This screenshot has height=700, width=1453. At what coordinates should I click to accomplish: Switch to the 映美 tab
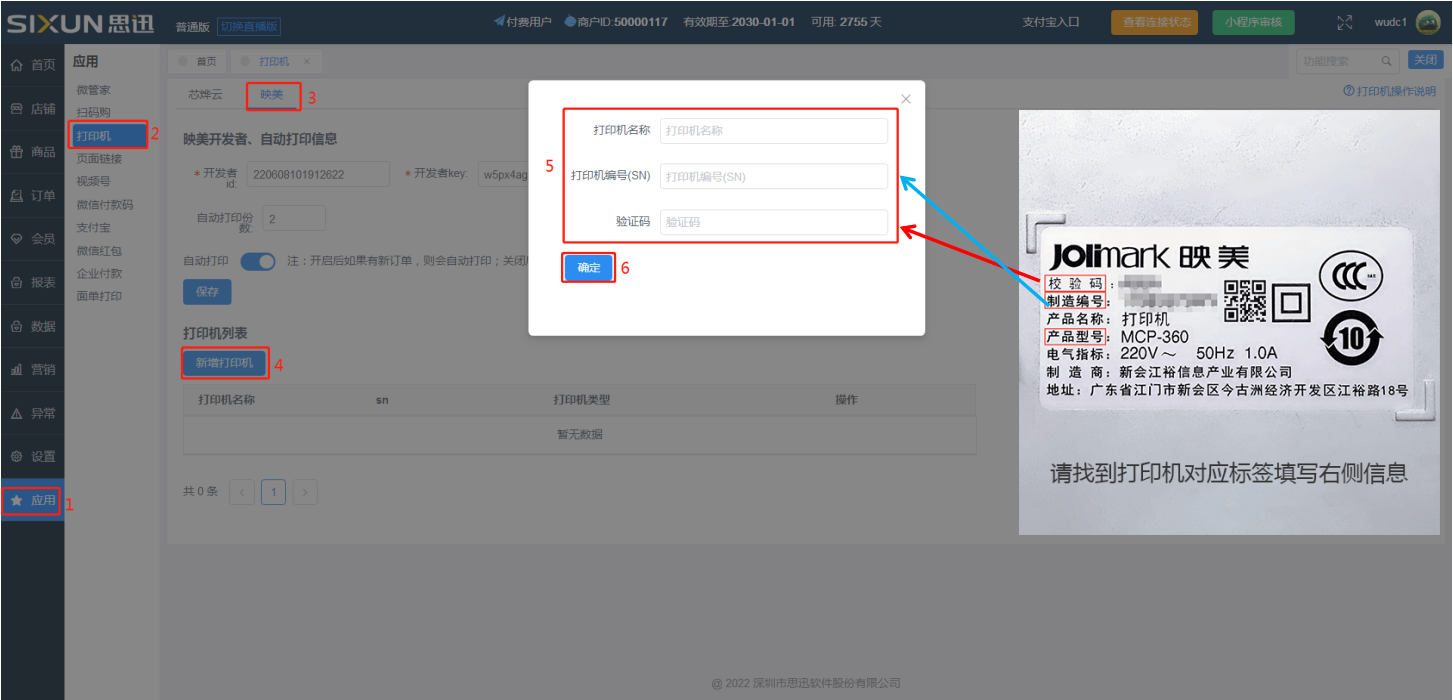272,95
